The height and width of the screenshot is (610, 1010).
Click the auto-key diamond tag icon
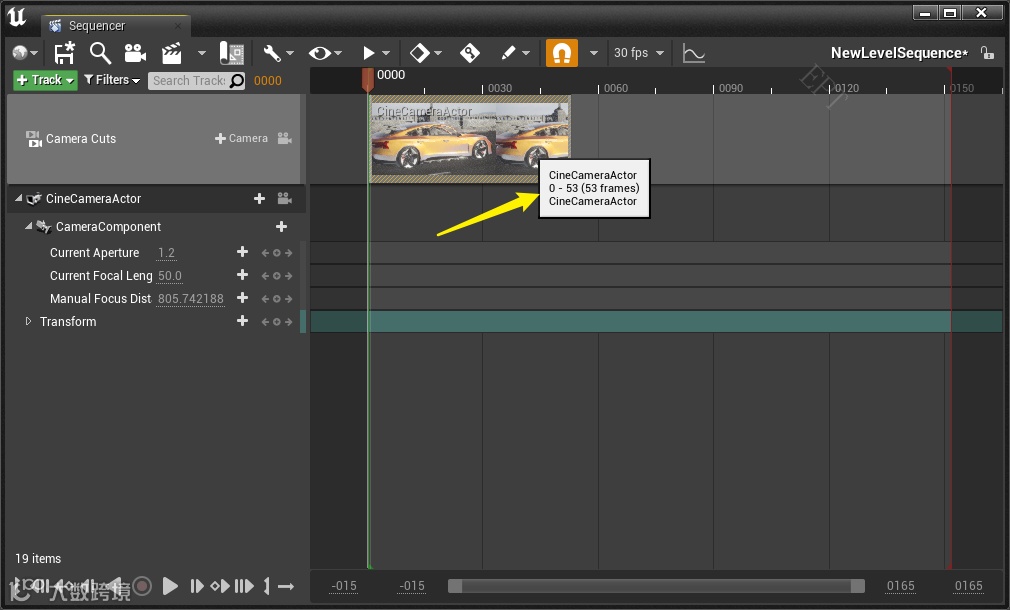click(469, 53)
